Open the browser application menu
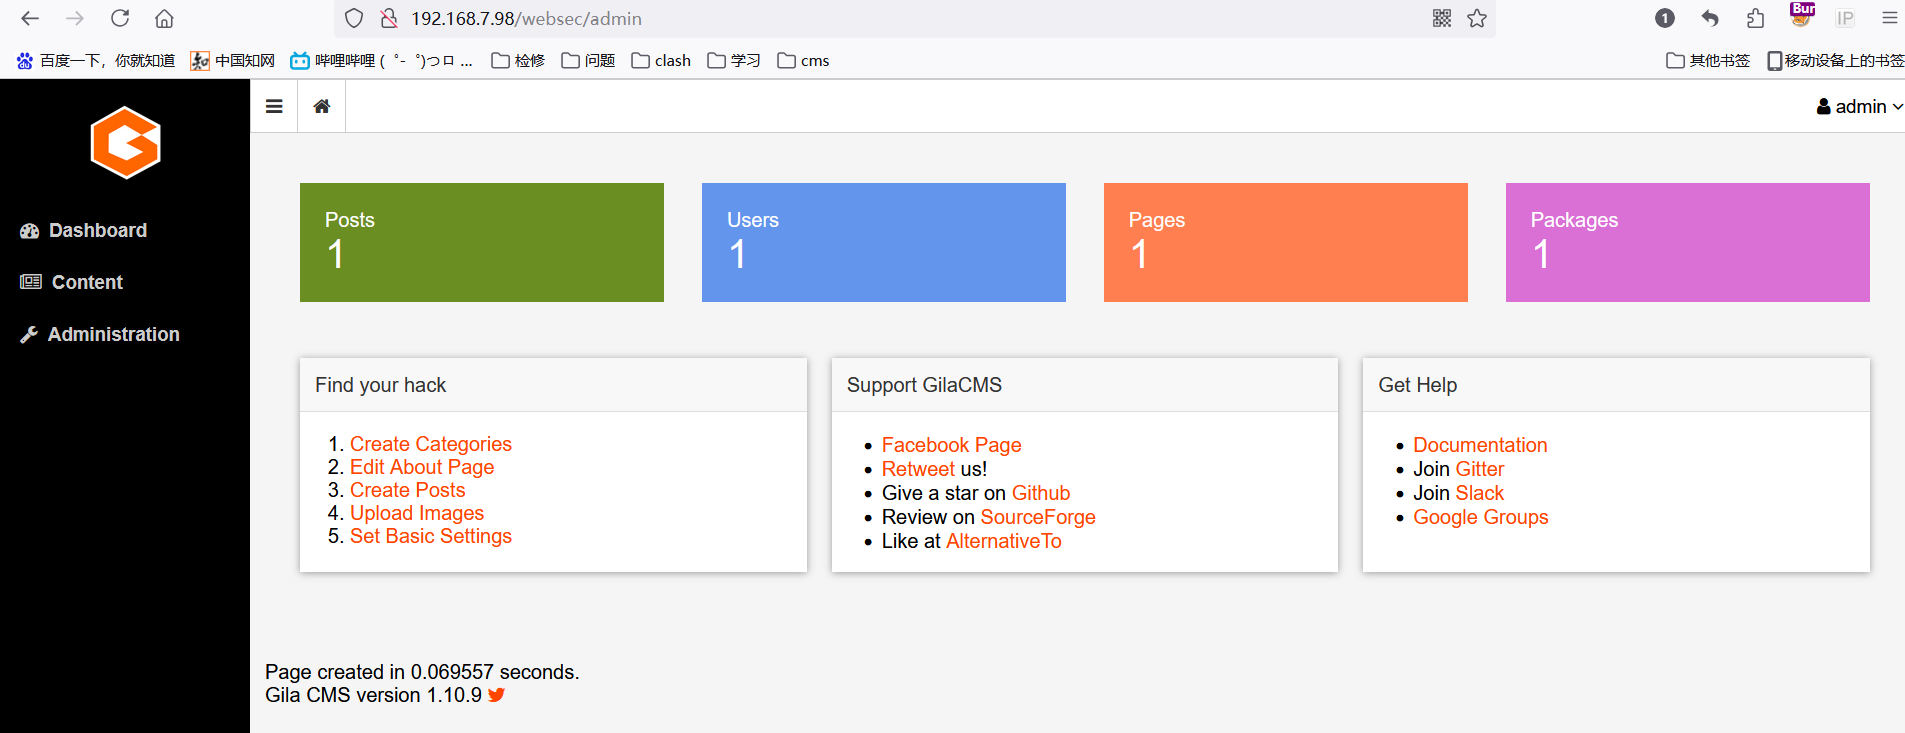 pos(1889,18)
